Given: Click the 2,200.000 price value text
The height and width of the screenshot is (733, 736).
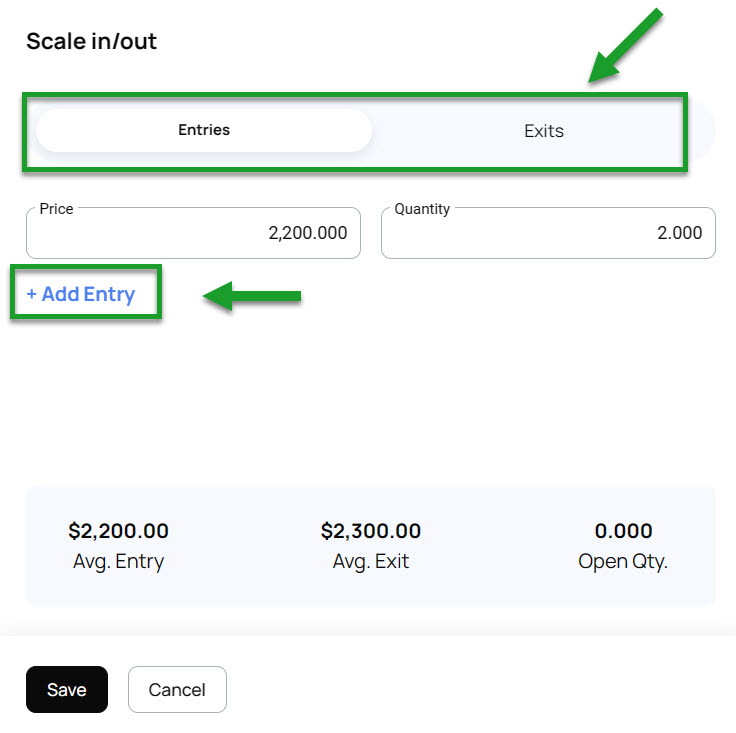Looking at the screenshot, I should tap(307, 233).
